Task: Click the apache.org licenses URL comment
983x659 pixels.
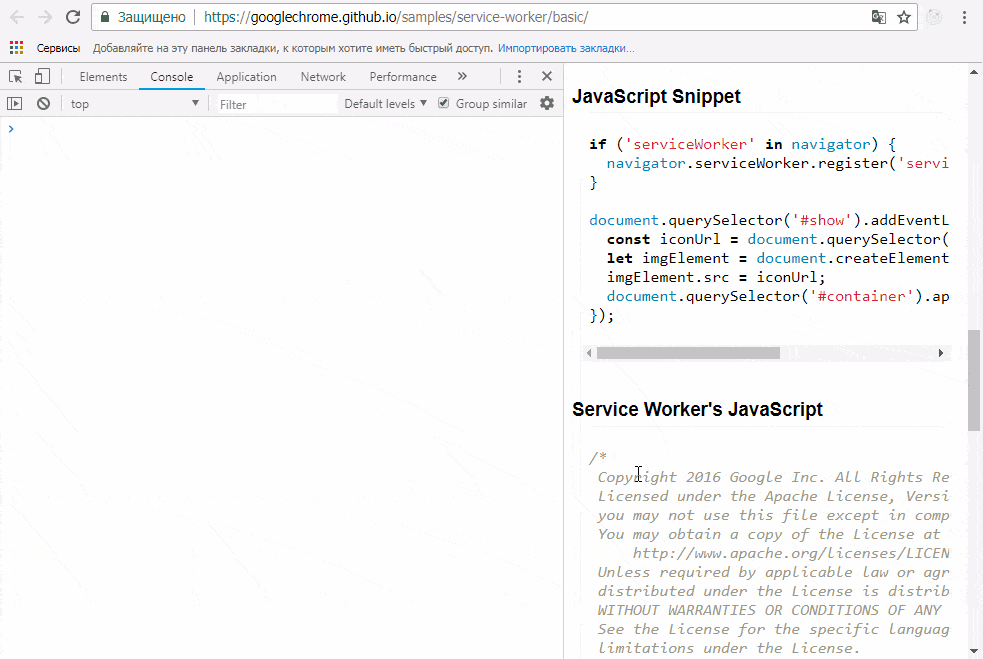Action: point(791,553)
